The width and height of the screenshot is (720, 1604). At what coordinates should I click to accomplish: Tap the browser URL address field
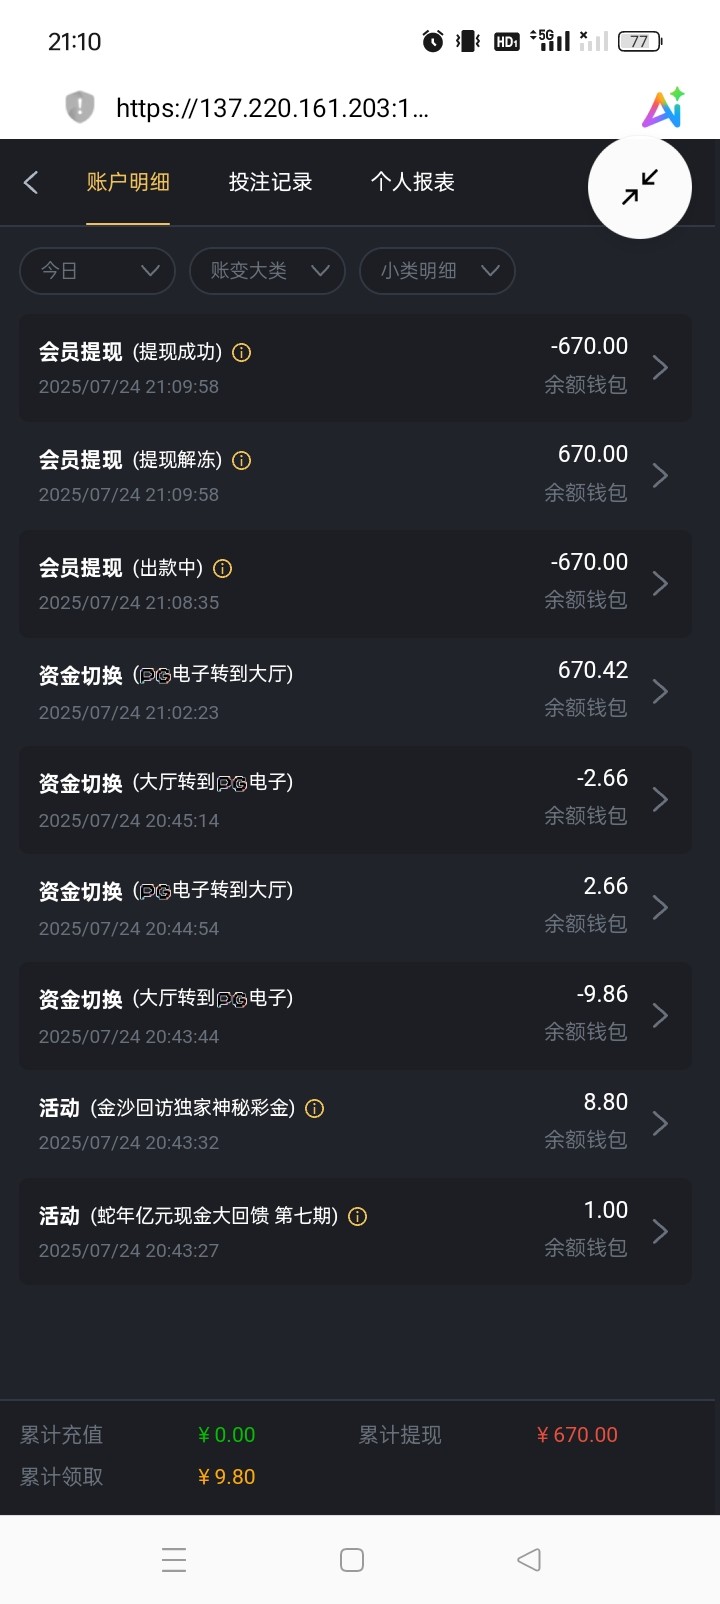(x=272, y=108)
